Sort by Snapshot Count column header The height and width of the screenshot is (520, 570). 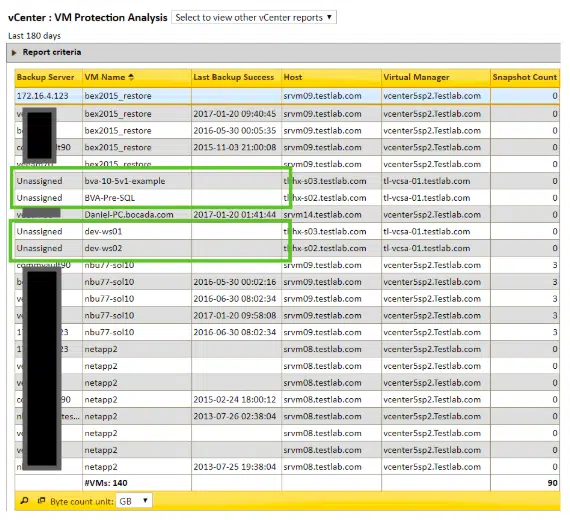pos(525,77)
